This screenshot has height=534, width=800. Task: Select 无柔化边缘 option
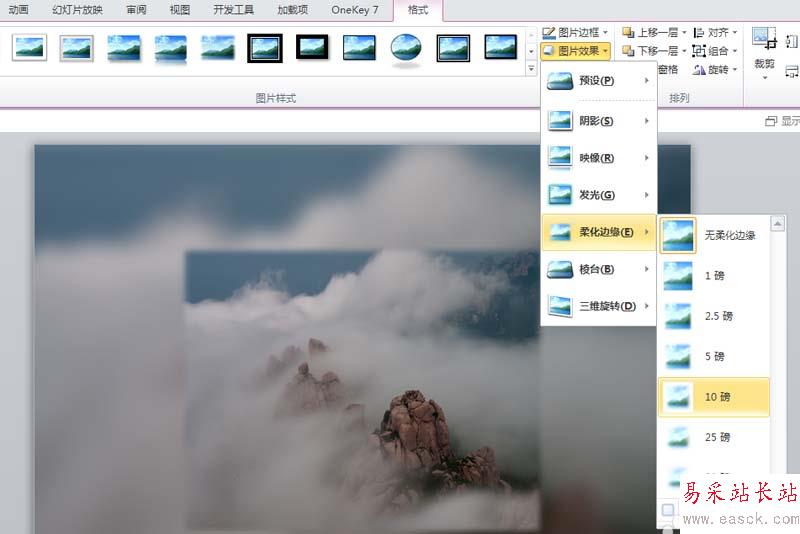point(714,235)
